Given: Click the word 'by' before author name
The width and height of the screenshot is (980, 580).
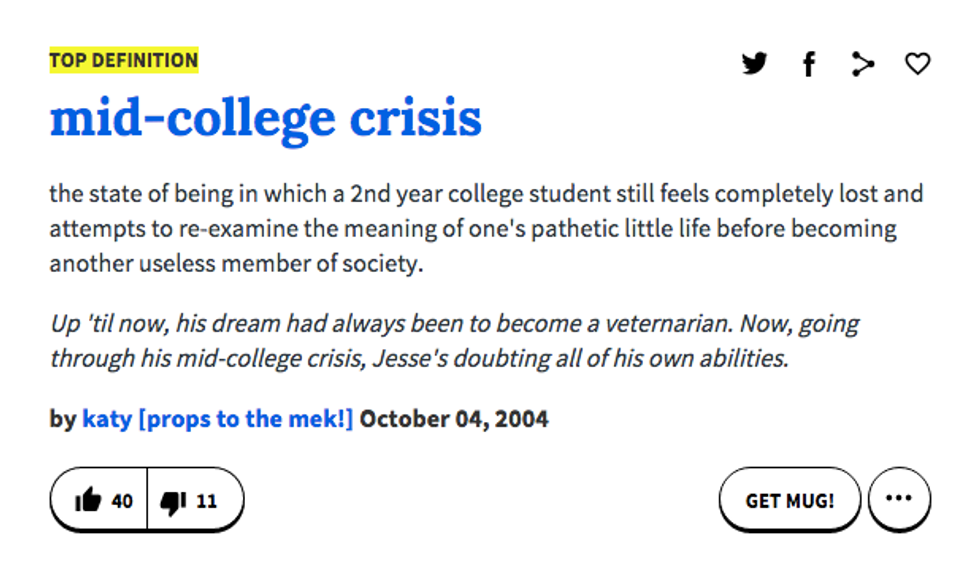Looking at the screenshot, I should tap(62, 418).
